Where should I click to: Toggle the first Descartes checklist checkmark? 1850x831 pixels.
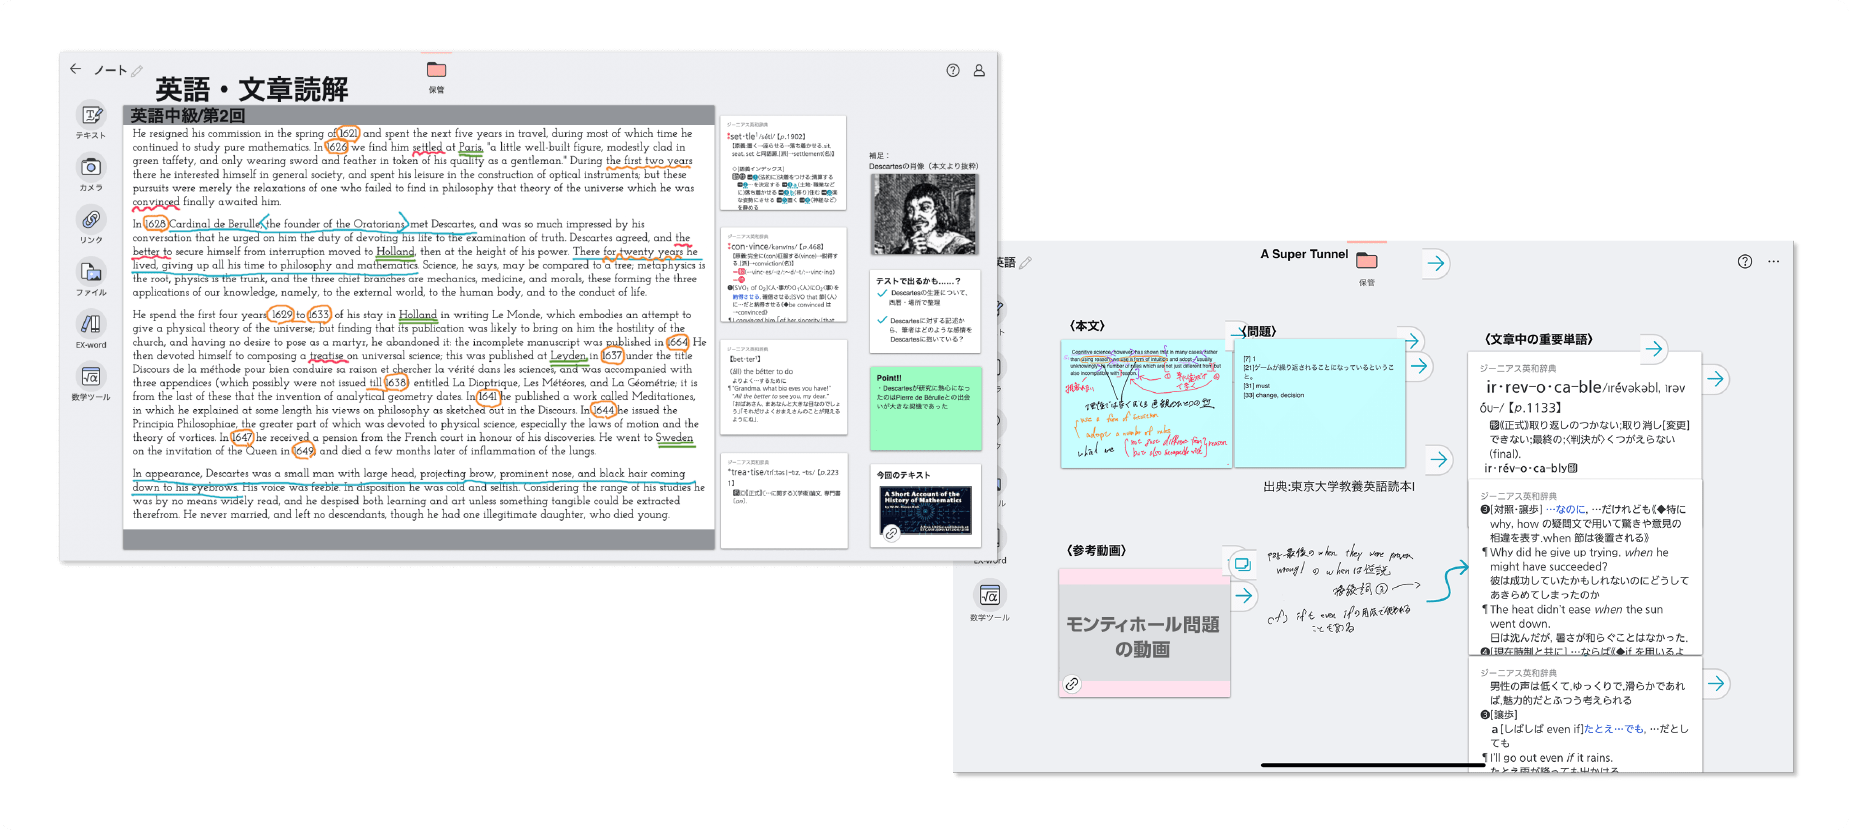coord(882,294)
